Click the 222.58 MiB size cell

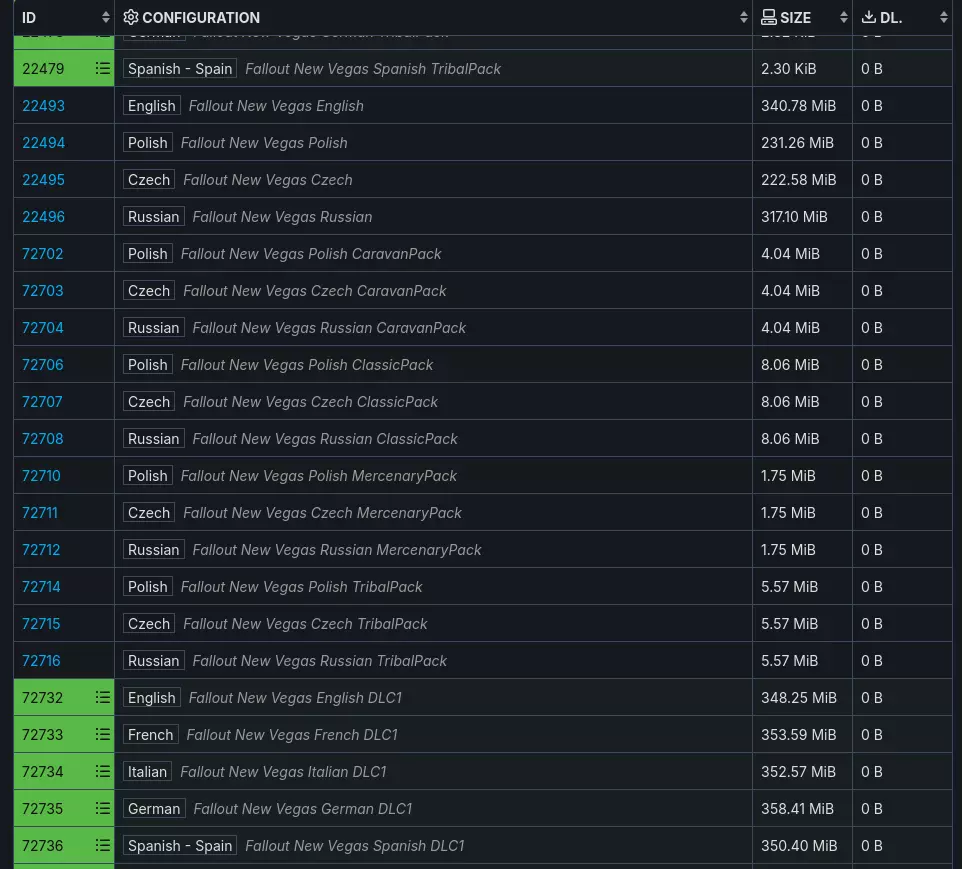click(x=802, y=180)
